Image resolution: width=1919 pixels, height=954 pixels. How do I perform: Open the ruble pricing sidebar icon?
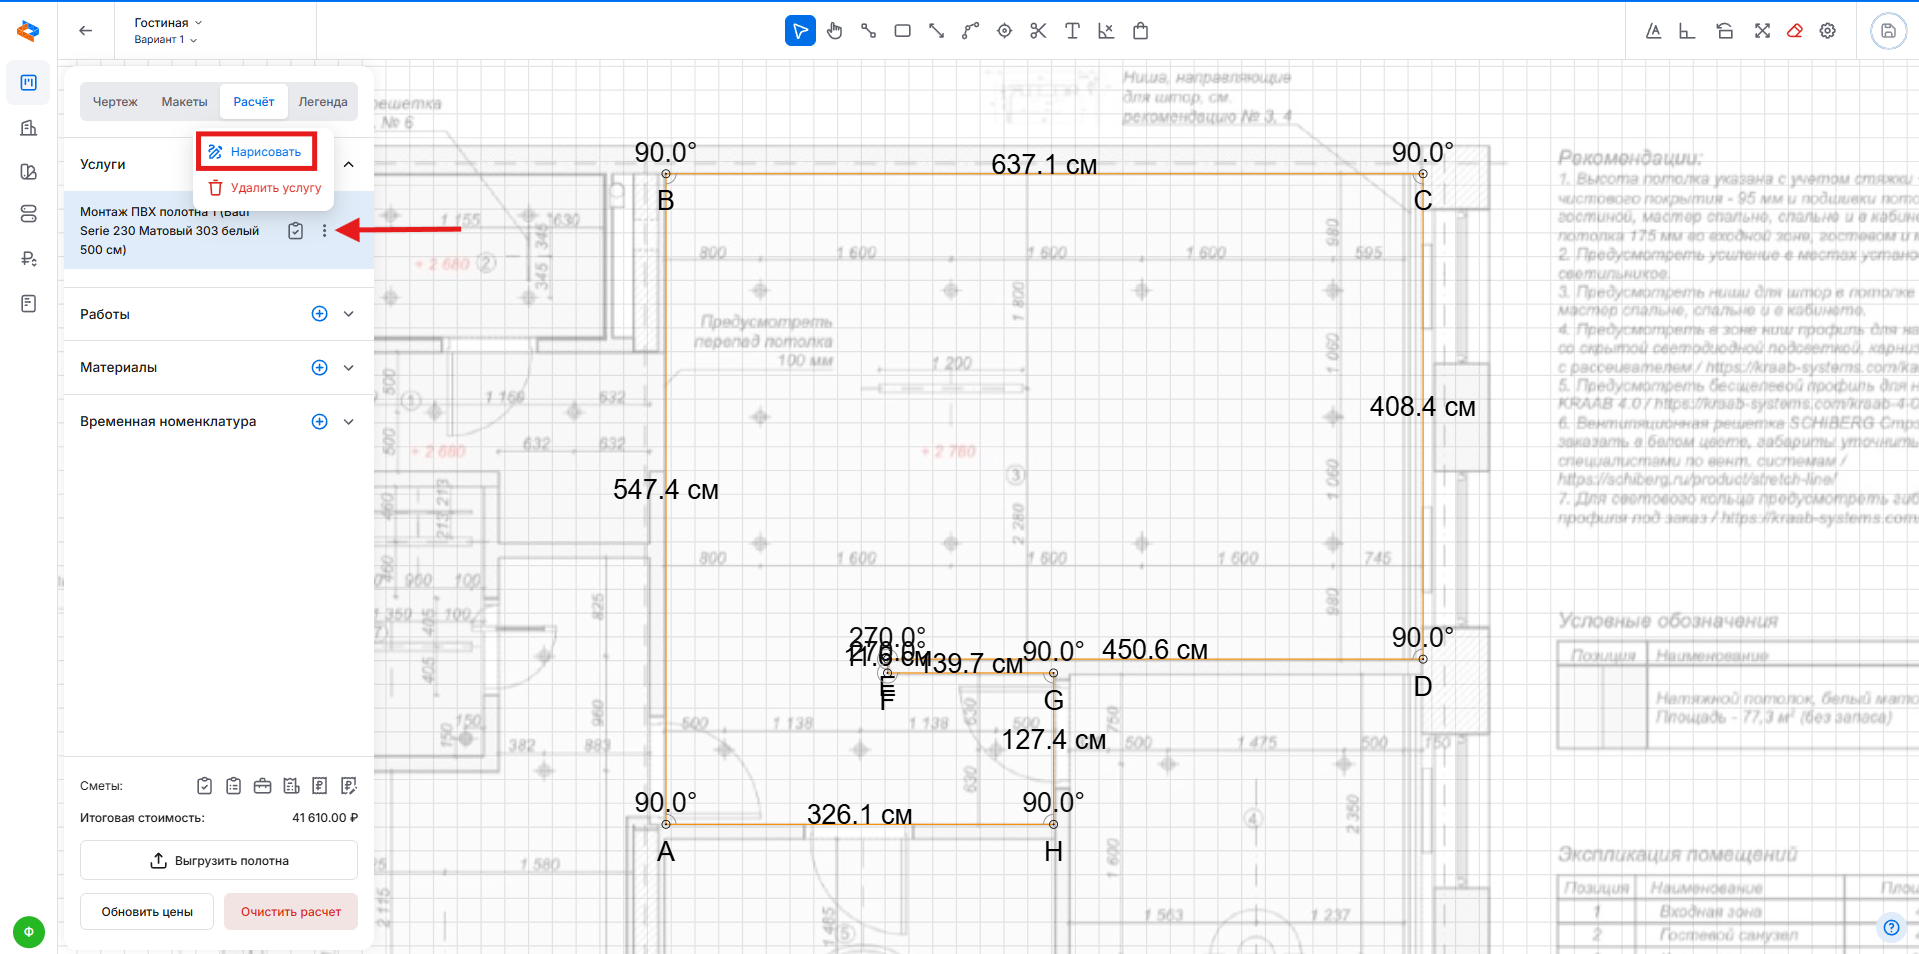pyautogui.click(x=29, y=259)
